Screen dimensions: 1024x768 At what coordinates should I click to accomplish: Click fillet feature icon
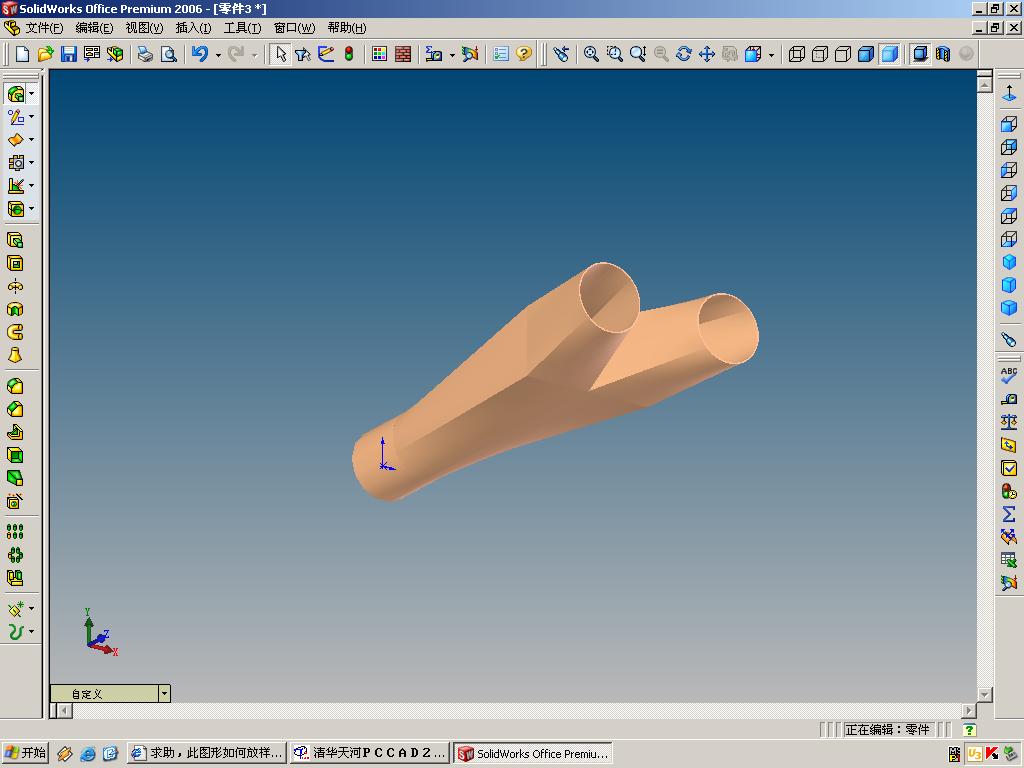tap(15, 387)
